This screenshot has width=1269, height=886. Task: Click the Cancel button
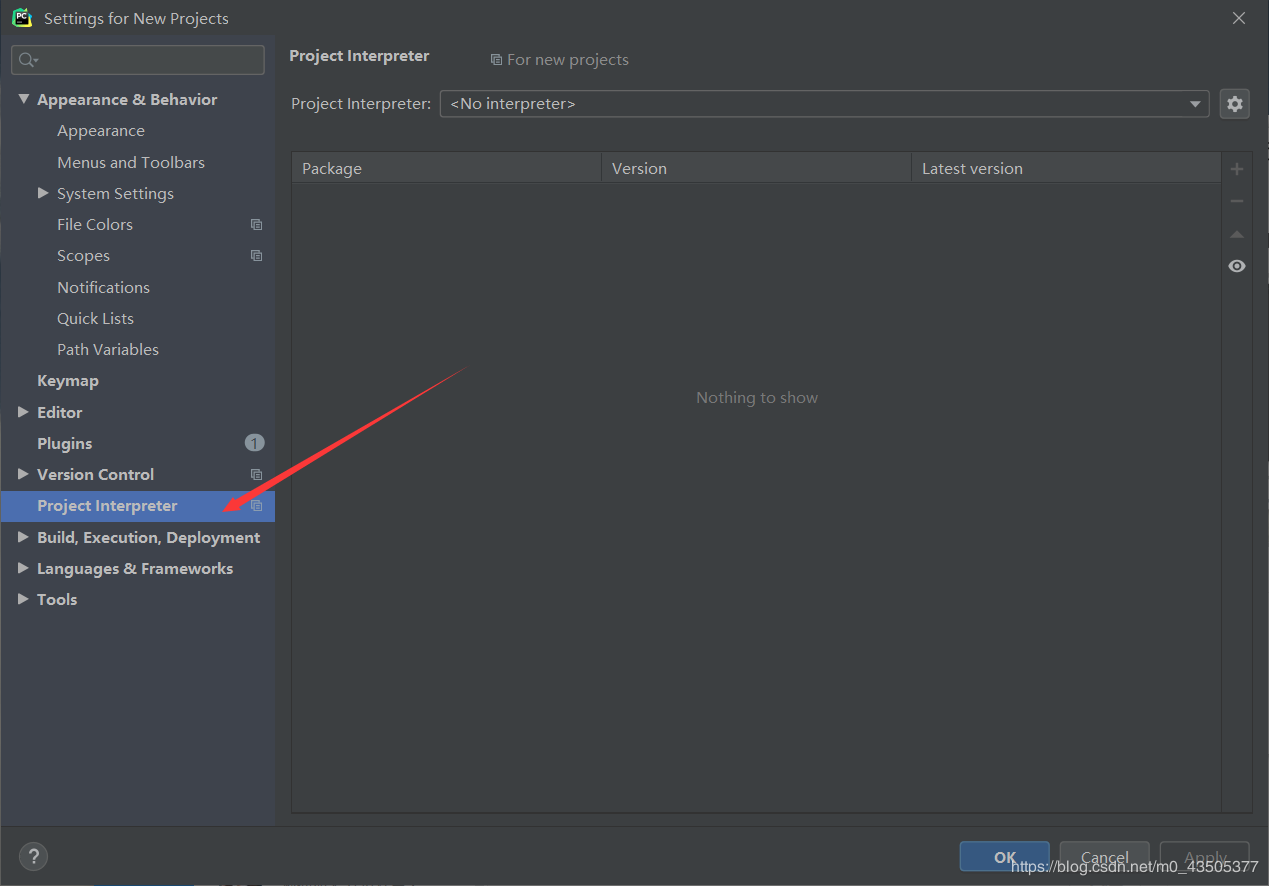[x=1104, y=857]
